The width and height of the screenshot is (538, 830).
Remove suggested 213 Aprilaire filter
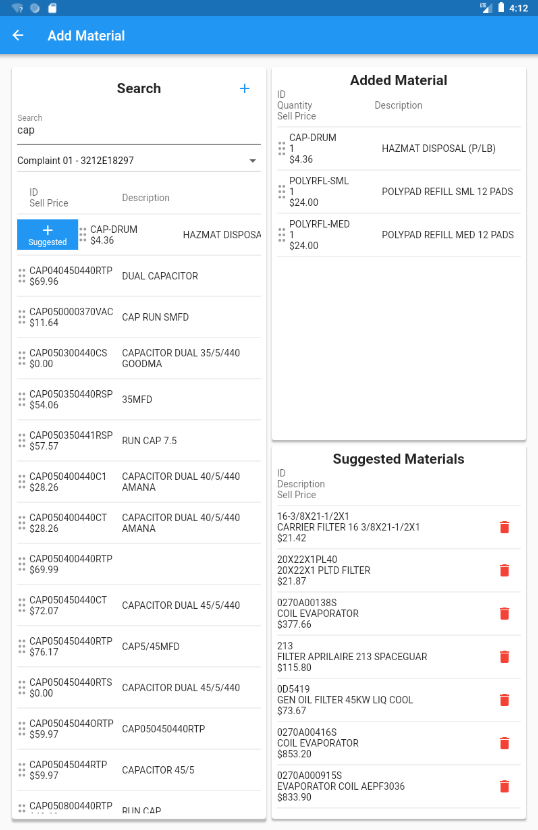(x=505, y=657)
